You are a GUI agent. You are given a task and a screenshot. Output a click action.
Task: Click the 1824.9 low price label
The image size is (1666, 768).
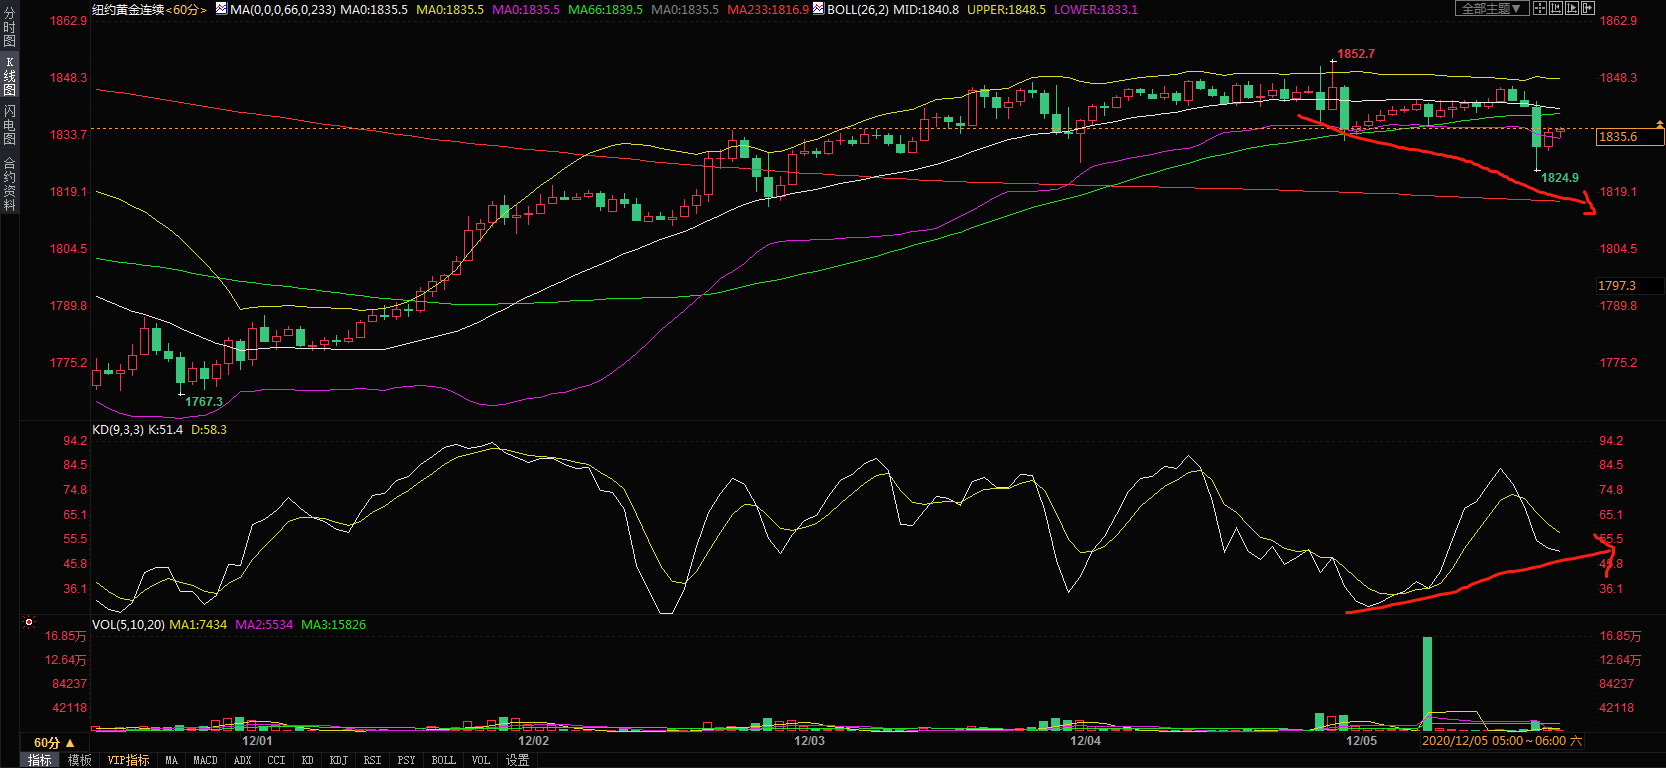(x=1560, y=178)
